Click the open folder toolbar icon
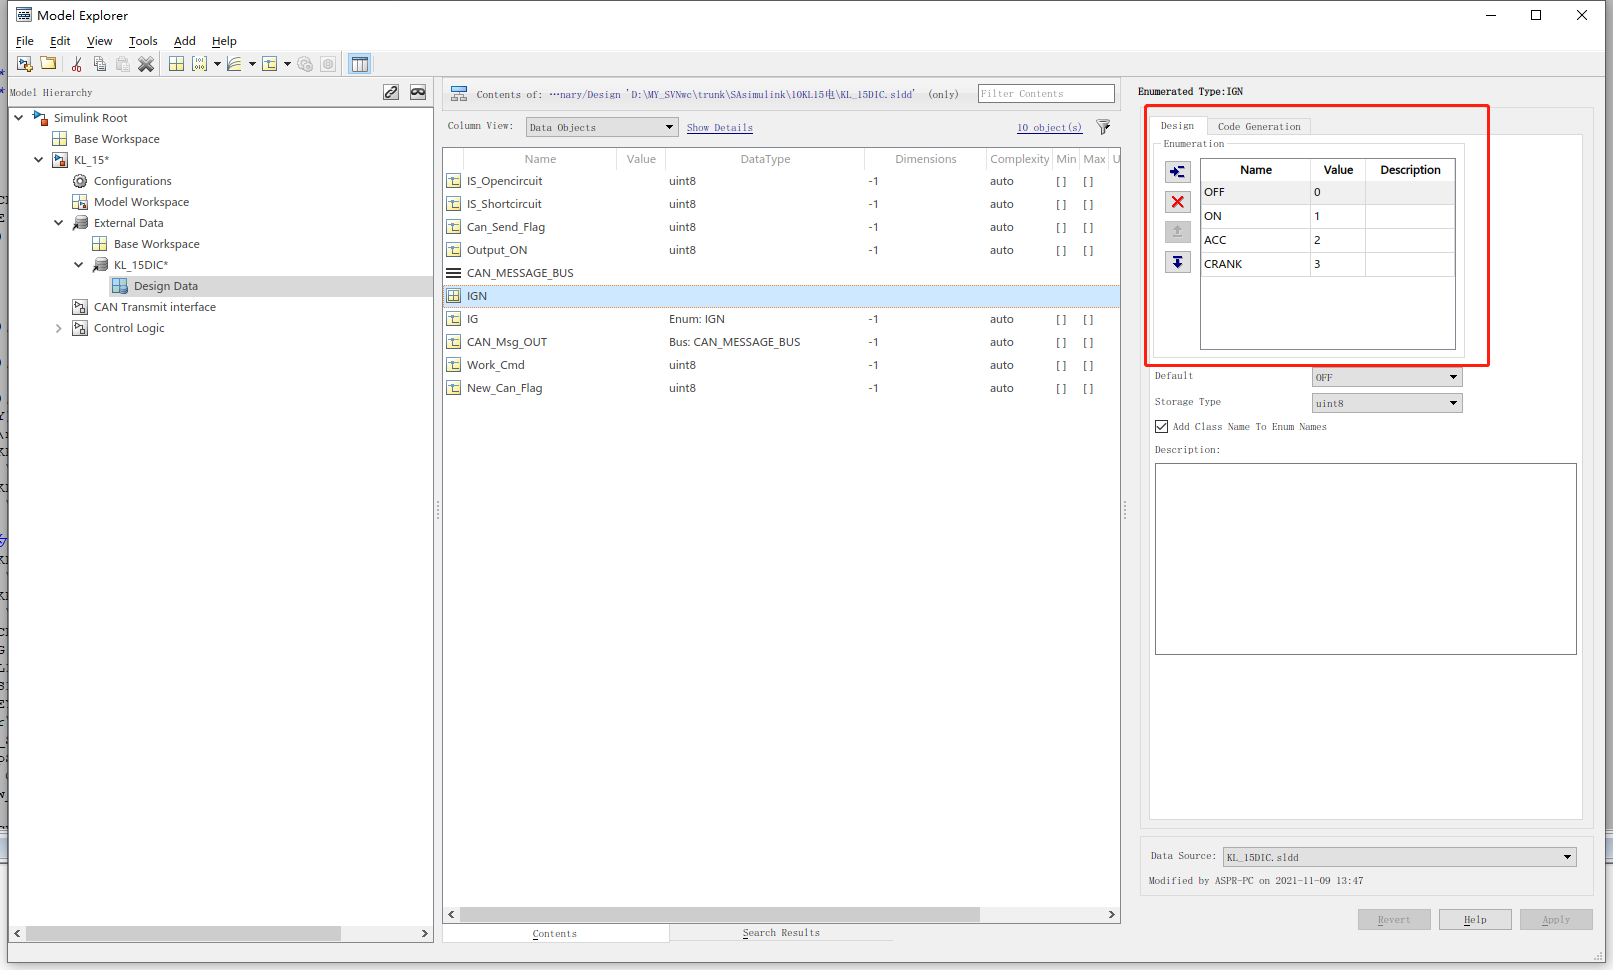Image resolution: width=1613 pixels, height=970 pixels. point(48,64)
